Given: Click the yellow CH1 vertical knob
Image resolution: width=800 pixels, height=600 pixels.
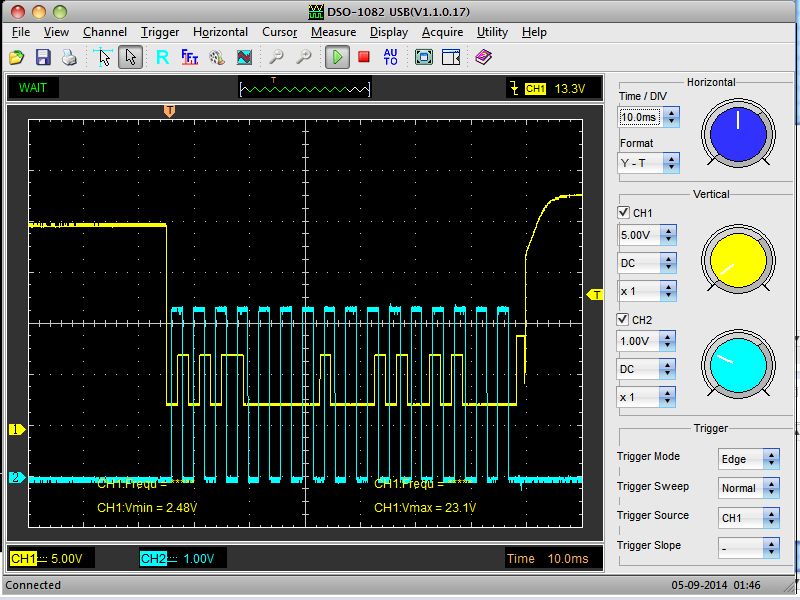Looking at the screenshot, I should pyautogui.click(x=738, y=260).
